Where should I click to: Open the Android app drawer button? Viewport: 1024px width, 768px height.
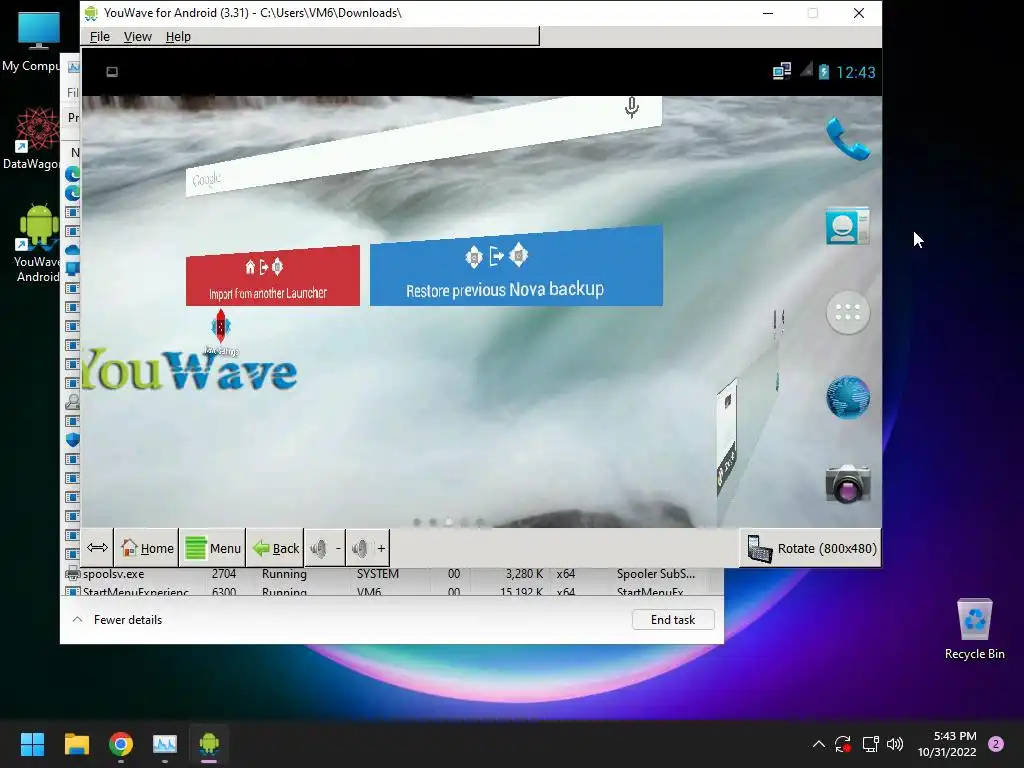[x=848, y=313]
